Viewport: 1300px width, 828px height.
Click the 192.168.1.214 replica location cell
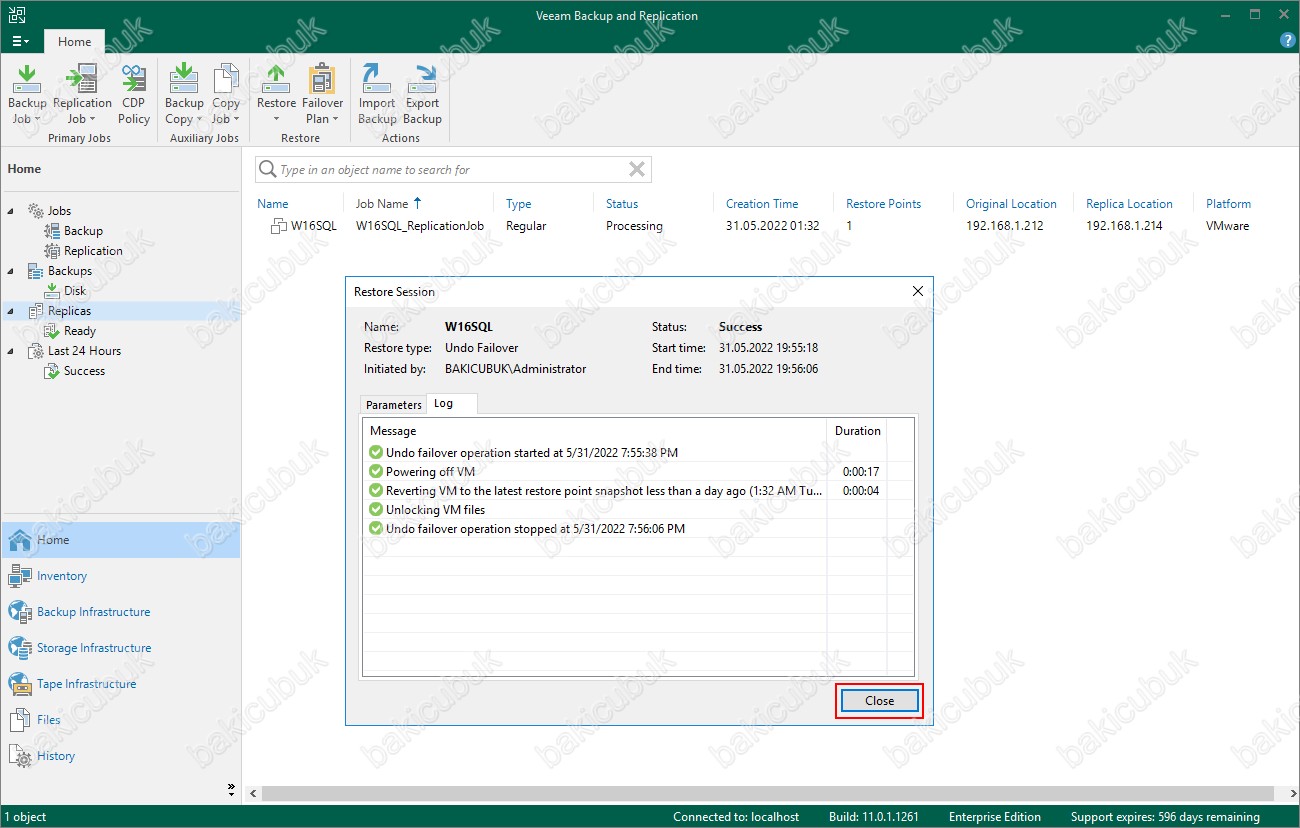[x=1124, y=226]
